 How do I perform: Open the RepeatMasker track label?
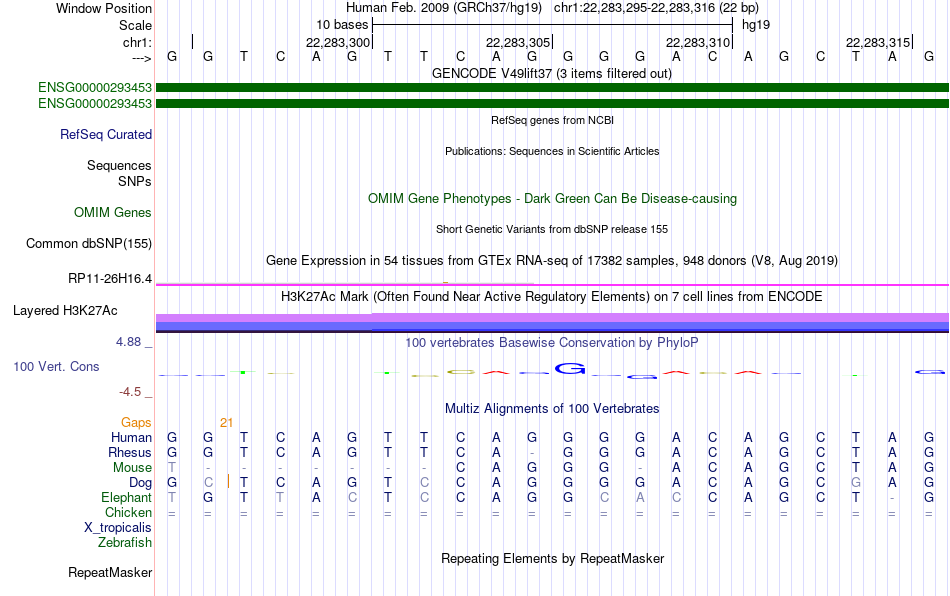tap(110, 572)
